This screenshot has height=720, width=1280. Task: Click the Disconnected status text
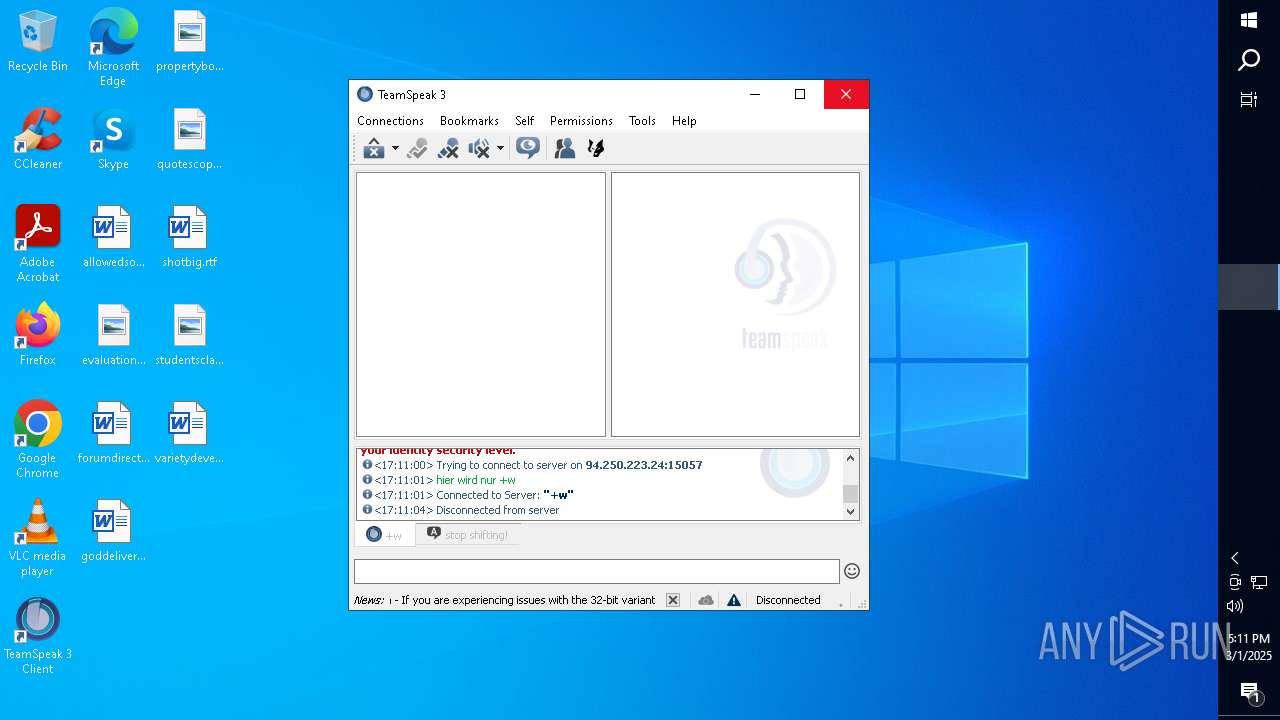(788, 600)
